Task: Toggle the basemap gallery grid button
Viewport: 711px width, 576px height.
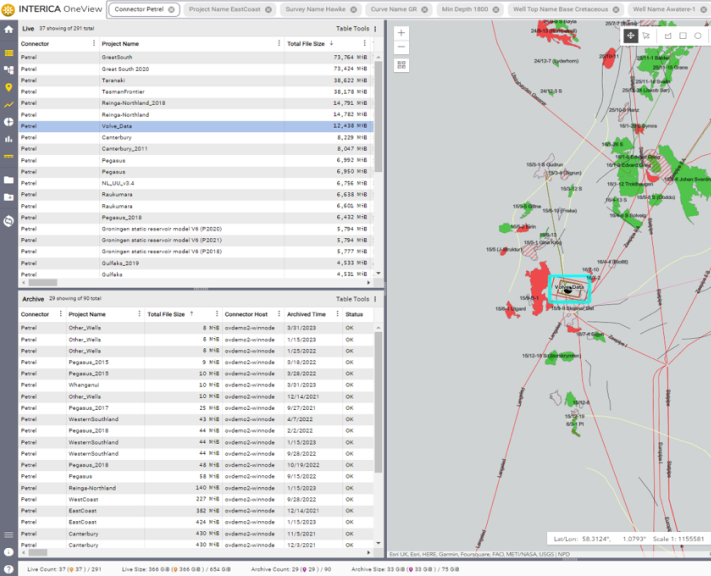Action: click(401, 65)
